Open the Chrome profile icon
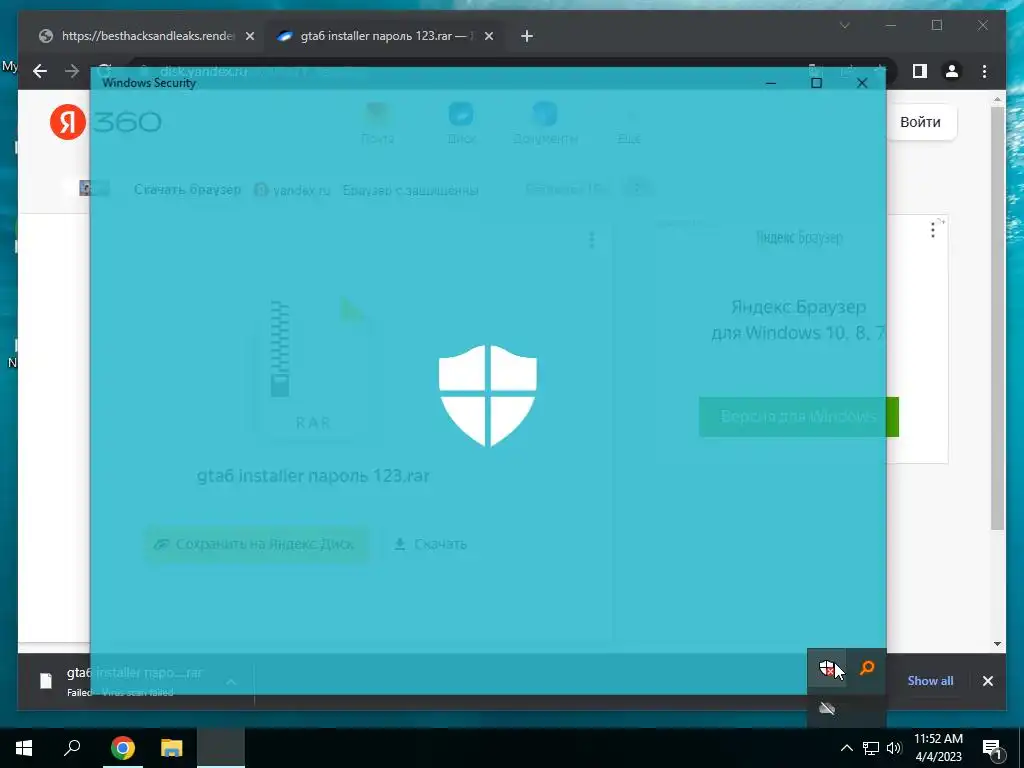 [x=952, y=71]
